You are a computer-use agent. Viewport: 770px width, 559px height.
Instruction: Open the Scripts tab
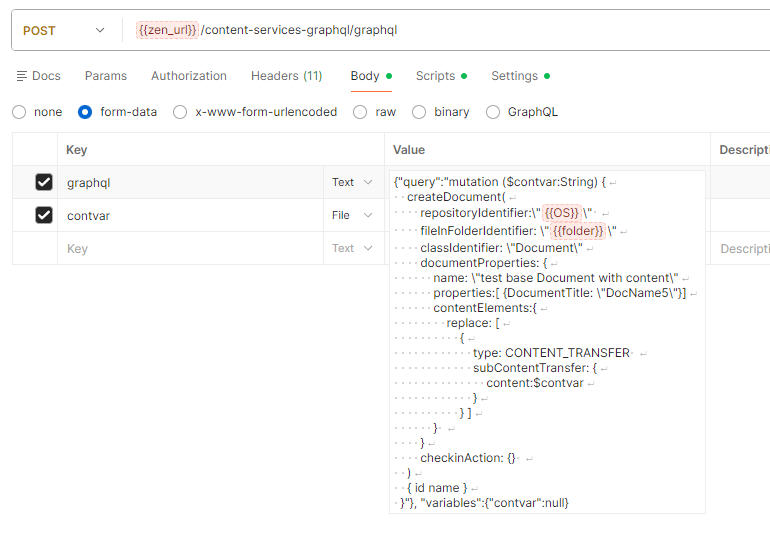(436, 76)
